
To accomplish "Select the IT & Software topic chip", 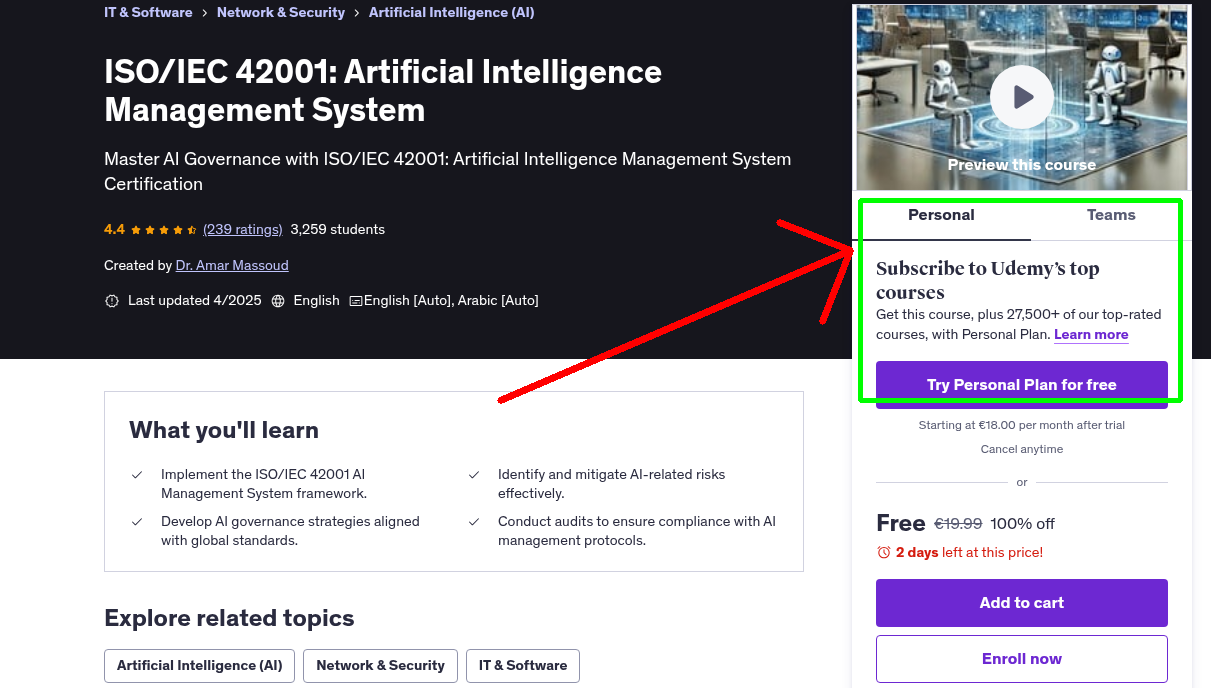I will [x=523, y=665].
